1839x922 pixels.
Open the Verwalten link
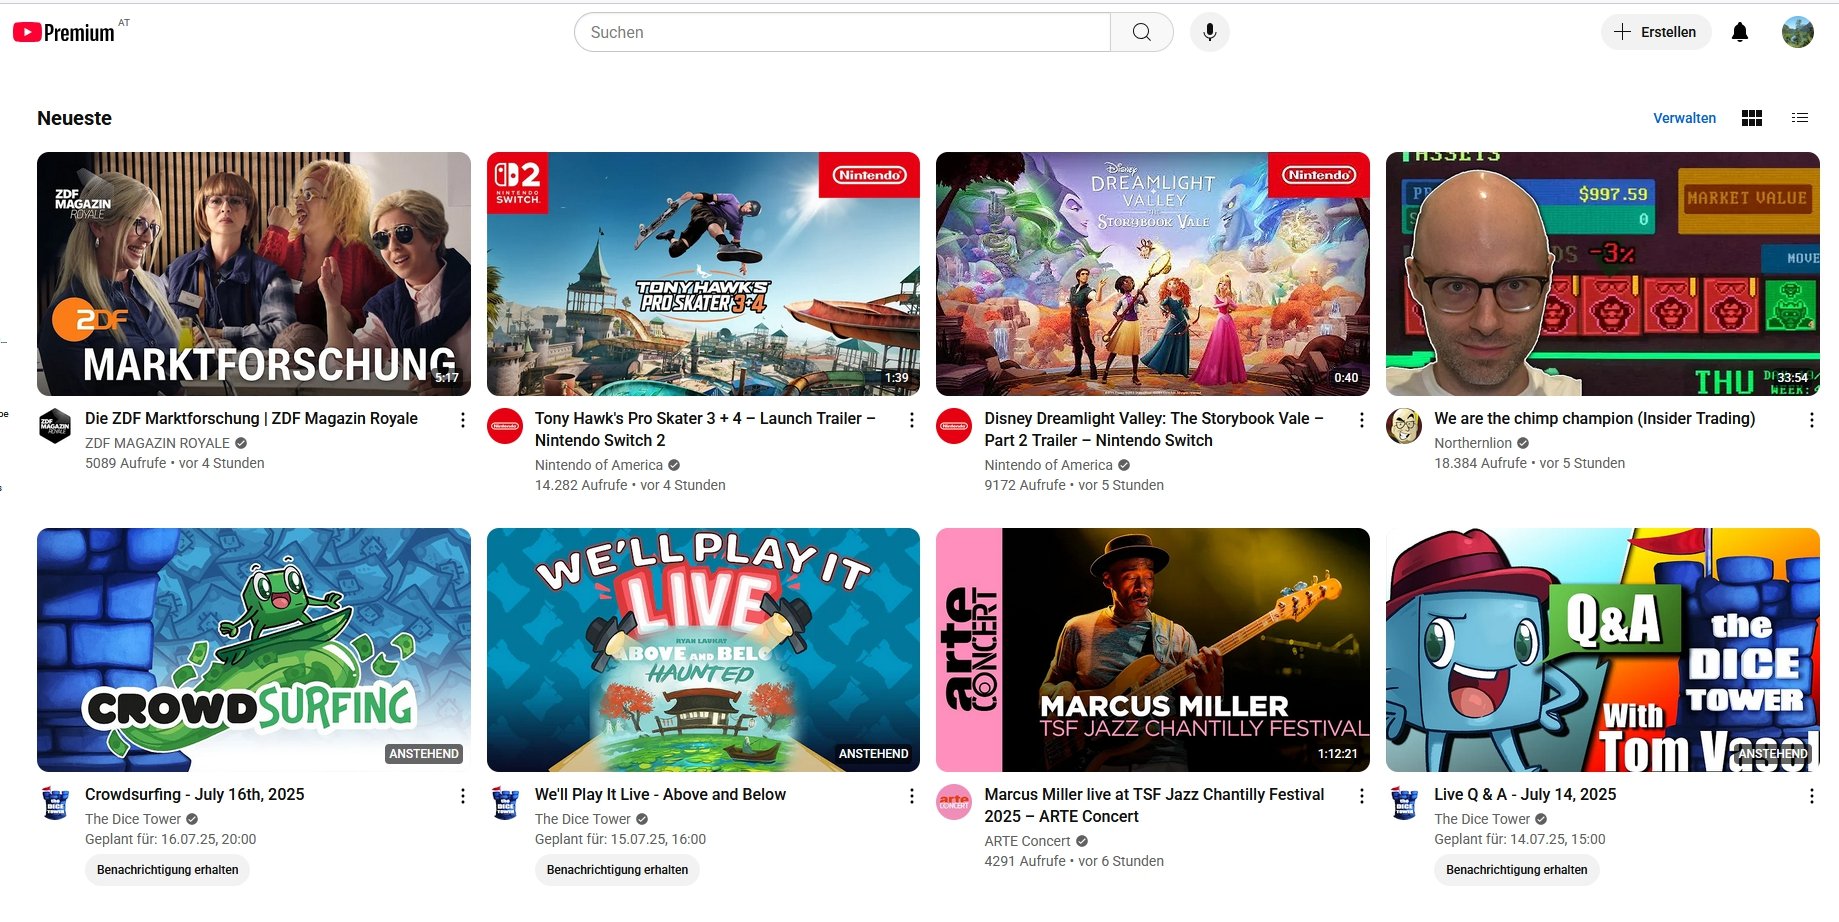tap(1684, 118)
